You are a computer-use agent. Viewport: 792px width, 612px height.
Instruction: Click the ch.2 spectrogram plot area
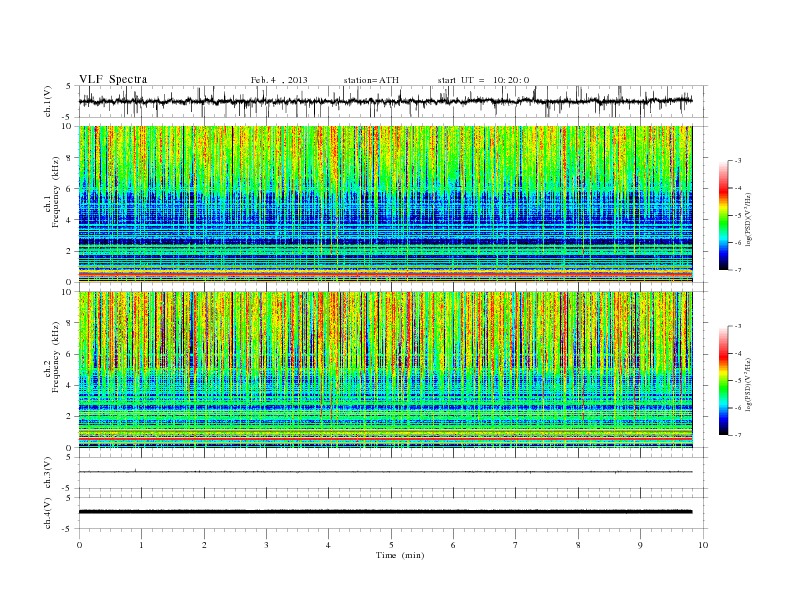385,370
